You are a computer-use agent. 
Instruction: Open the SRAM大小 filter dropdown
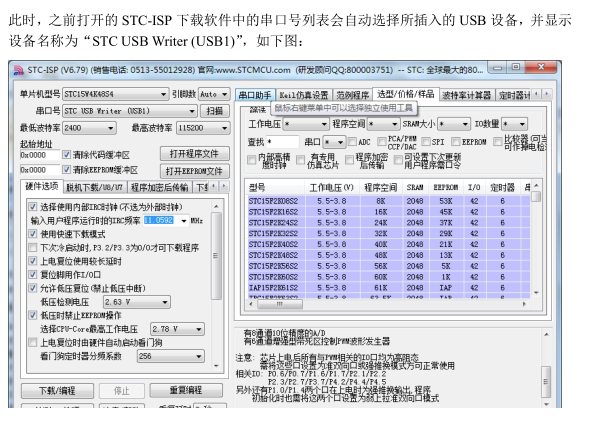pos(454,124)
